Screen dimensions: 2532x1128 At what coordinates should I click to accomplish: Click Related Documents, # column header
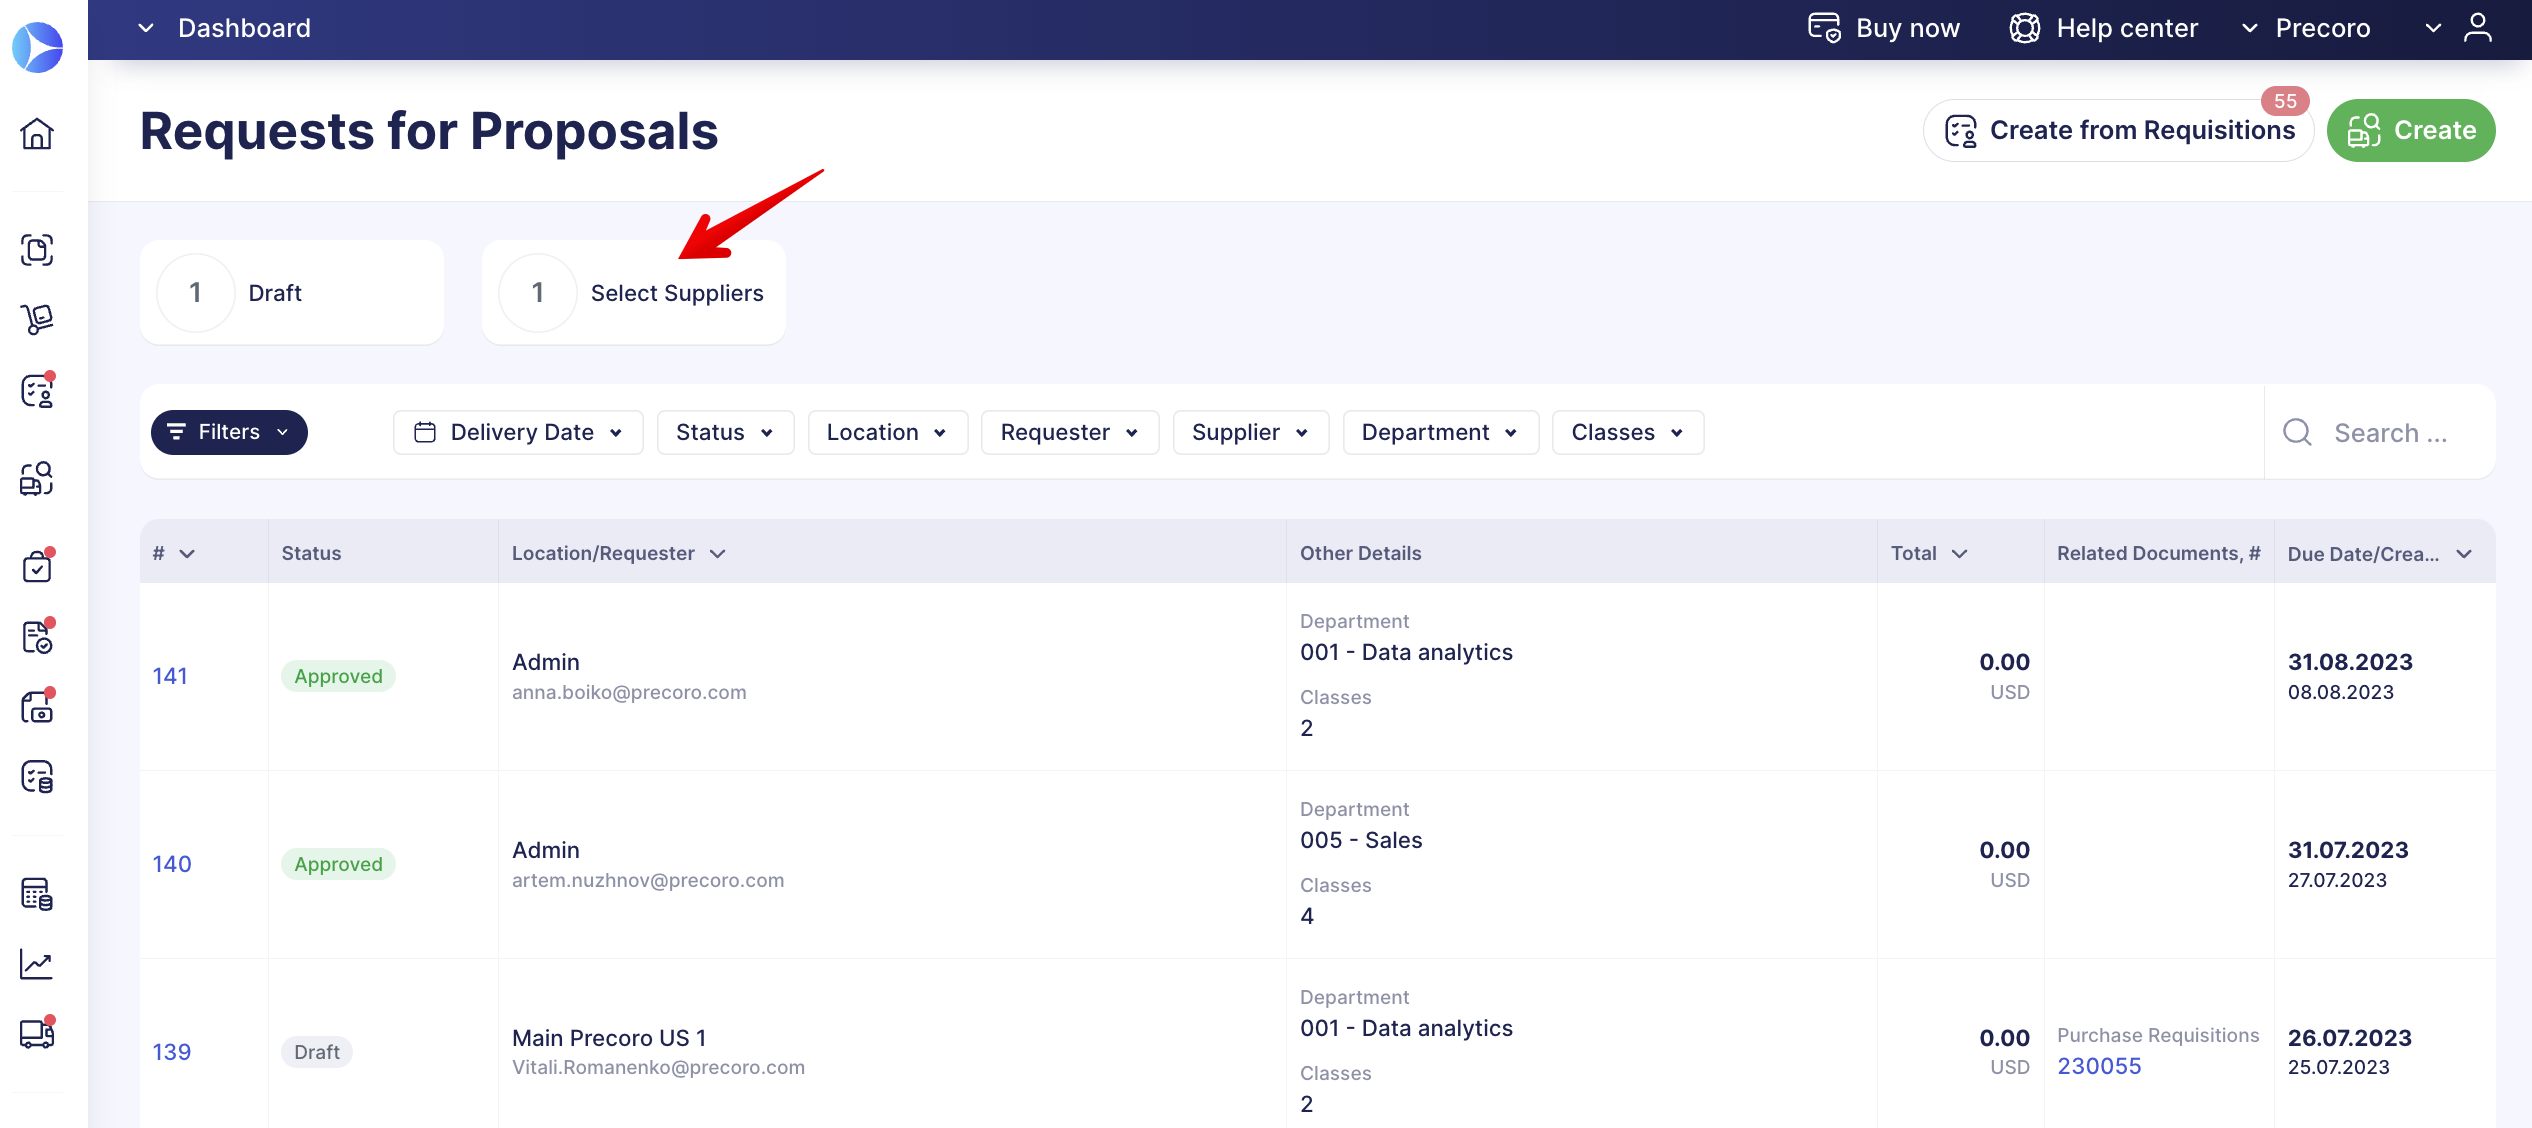point(2158,553)
